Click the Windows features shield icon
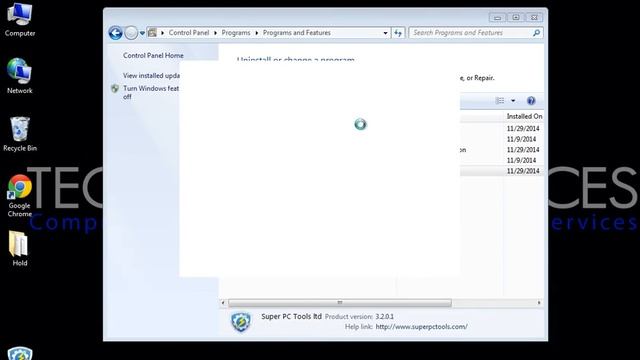Screen dimensions: 640x360 coord(115,89)
